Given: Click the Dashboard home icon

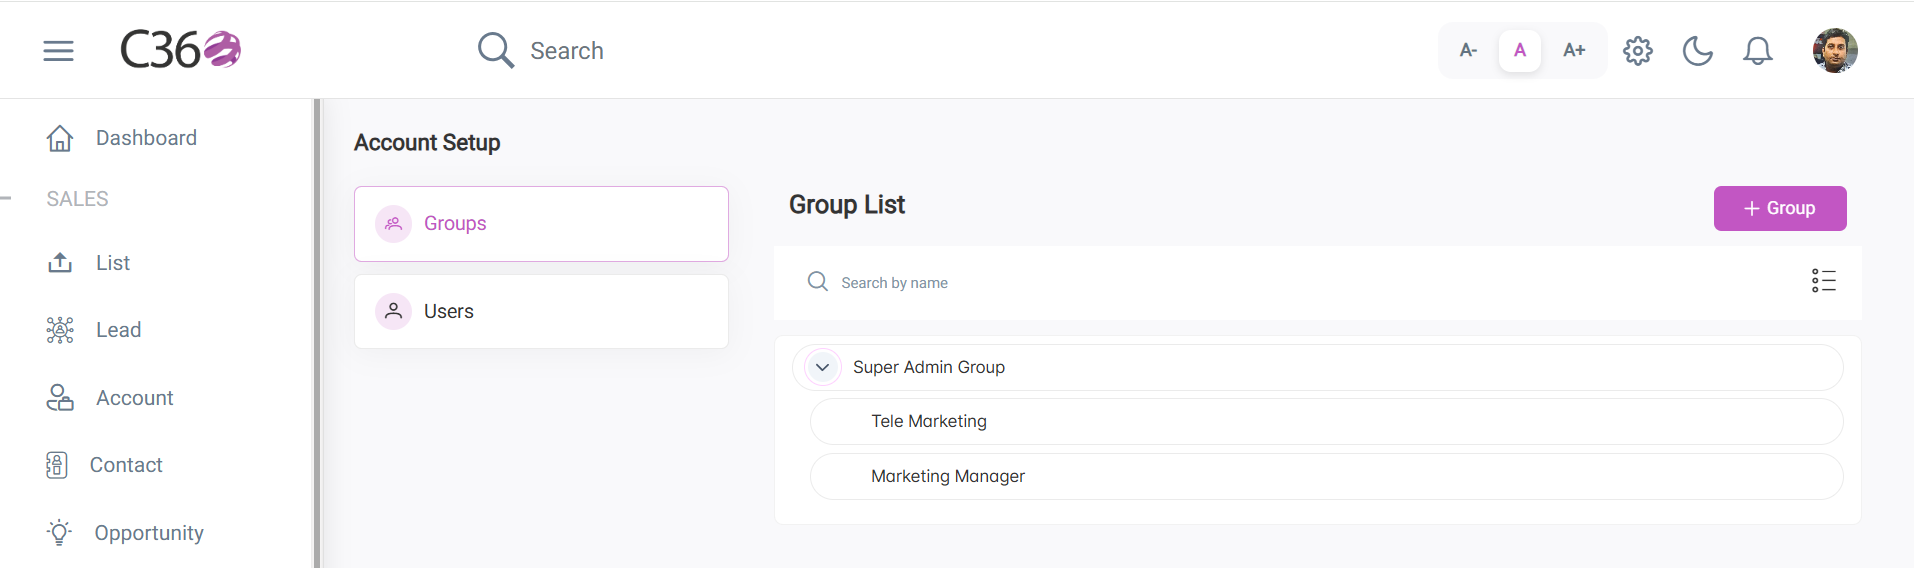Looking at the screenshot, I should 60,138.
